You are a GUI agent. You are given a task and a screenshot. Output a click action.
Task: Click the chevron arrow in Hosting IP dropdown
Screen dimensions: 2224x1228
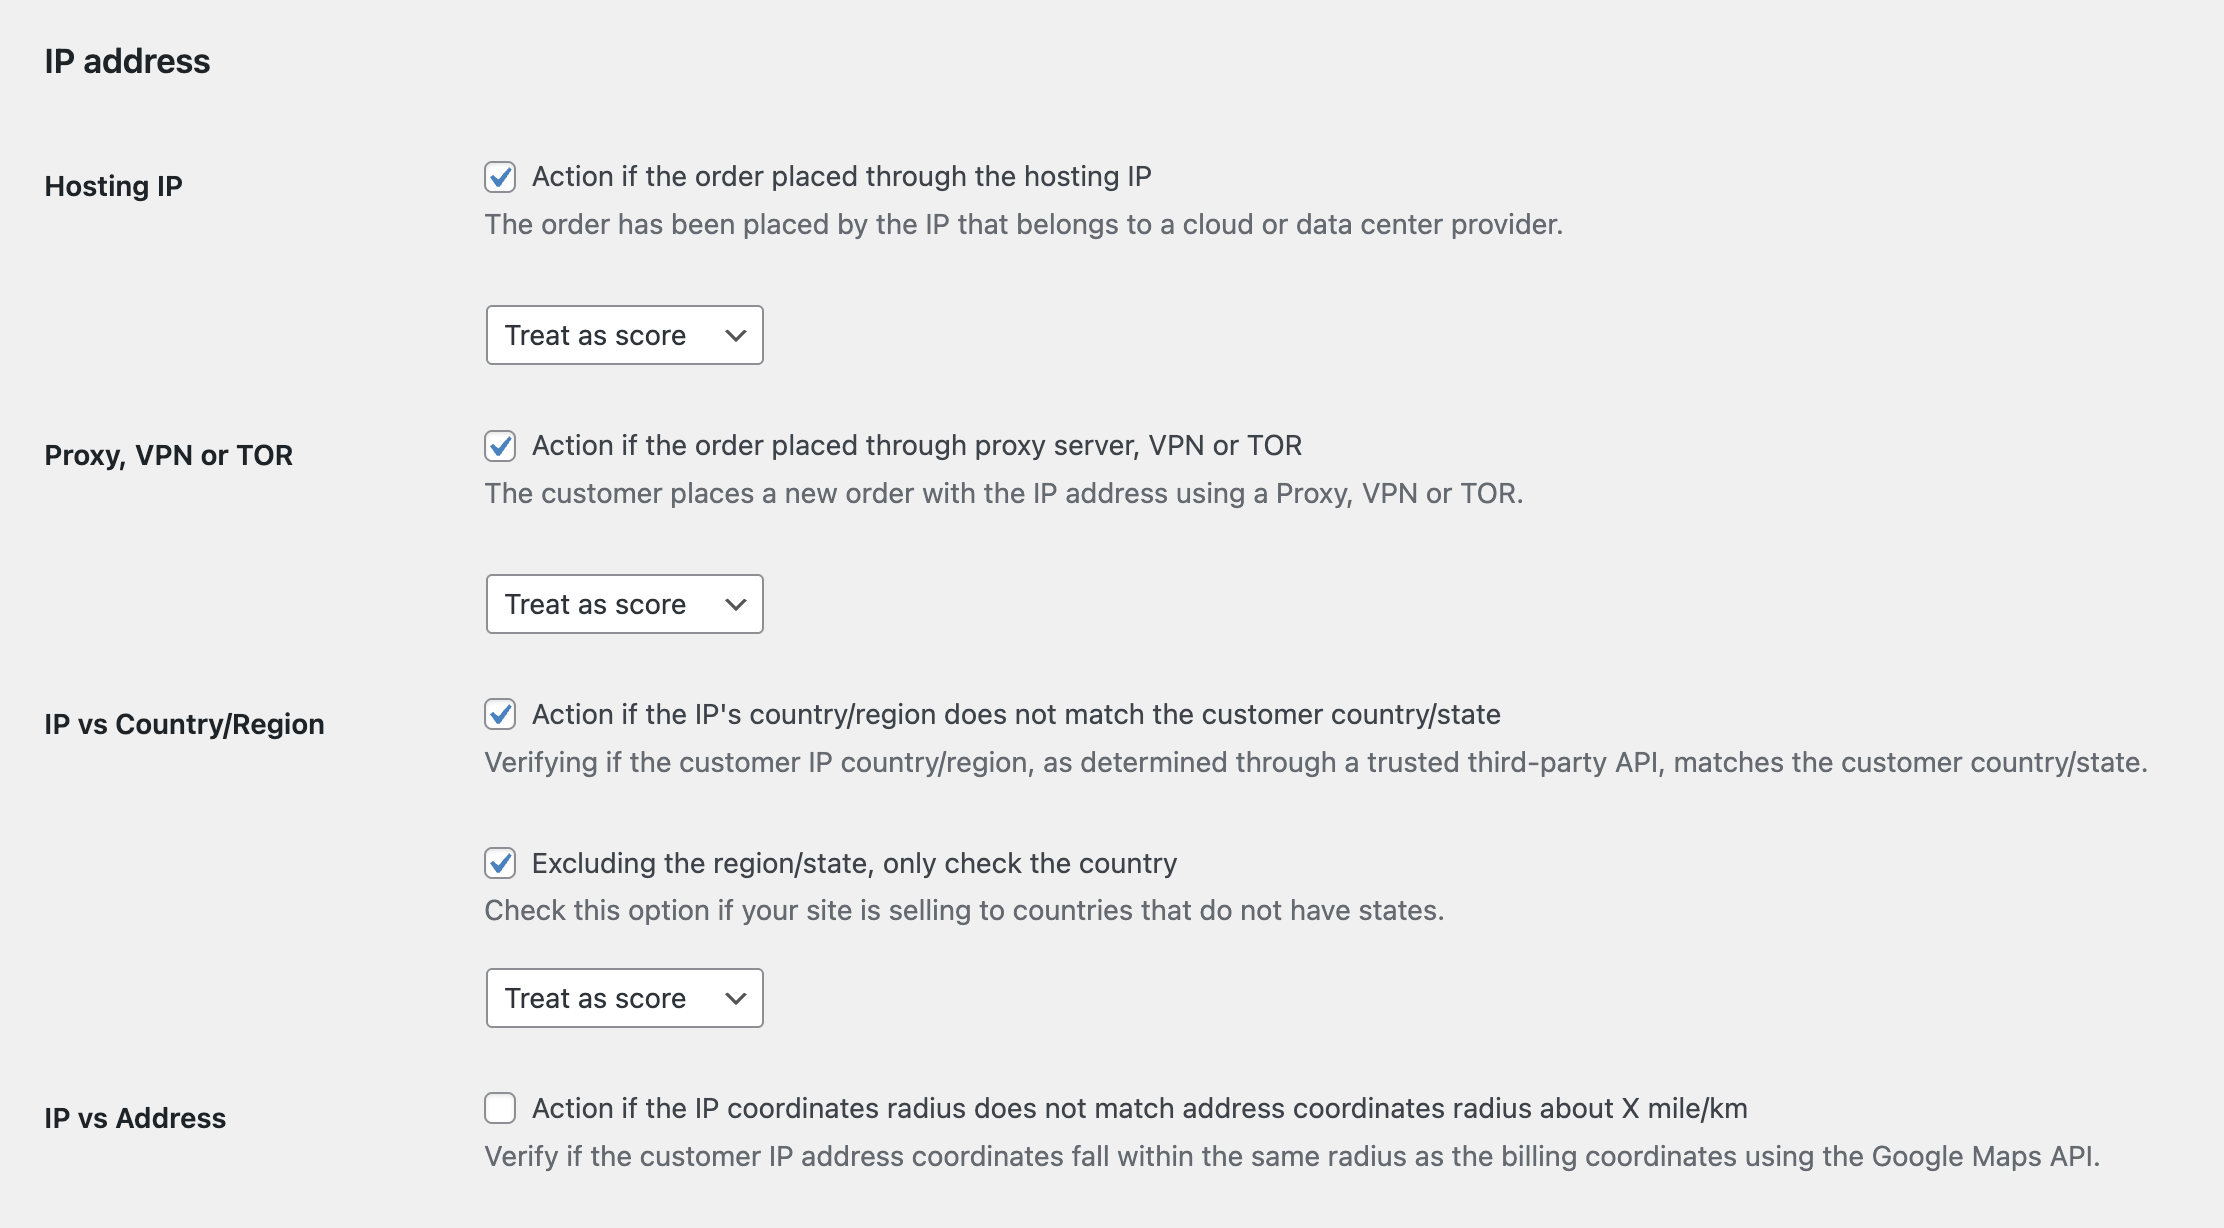click(x=736, y=336)
